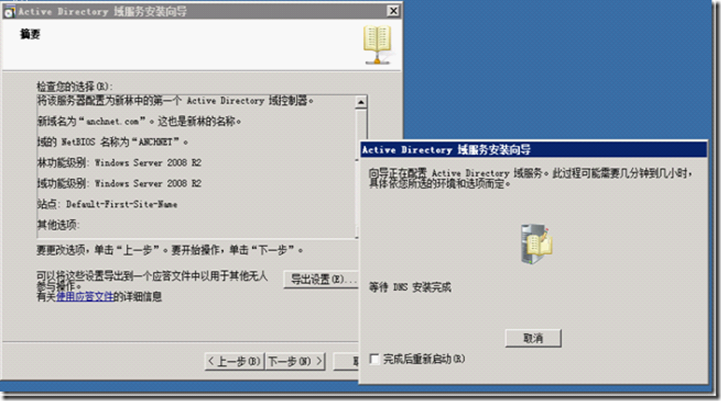Select the Default-First-Site-Name line
721x401 pixels.
(x=107, y=204)
